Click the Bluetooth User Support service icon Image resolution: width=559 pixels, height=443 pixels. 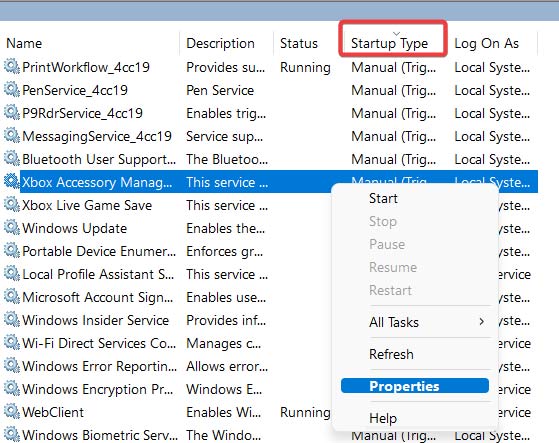[12, 159]
